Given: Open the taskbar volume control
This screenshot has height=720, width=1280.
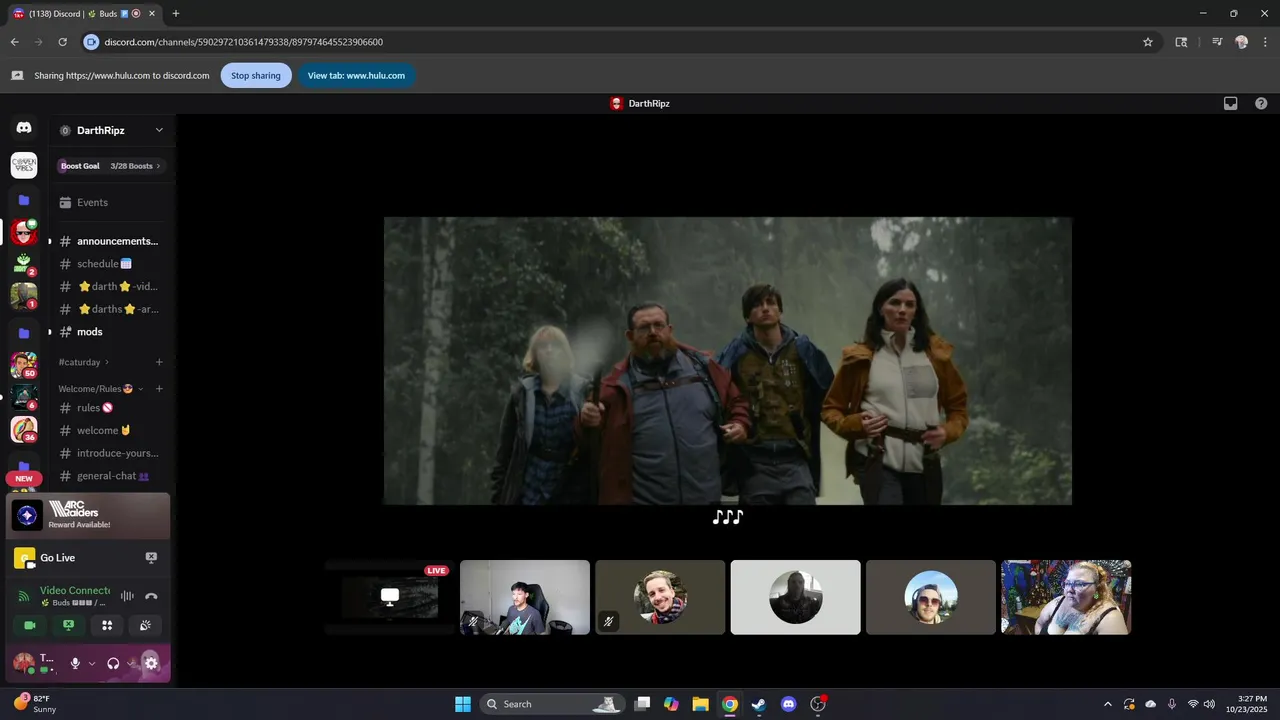Looking at the screenshot, I should point(1210,704).
